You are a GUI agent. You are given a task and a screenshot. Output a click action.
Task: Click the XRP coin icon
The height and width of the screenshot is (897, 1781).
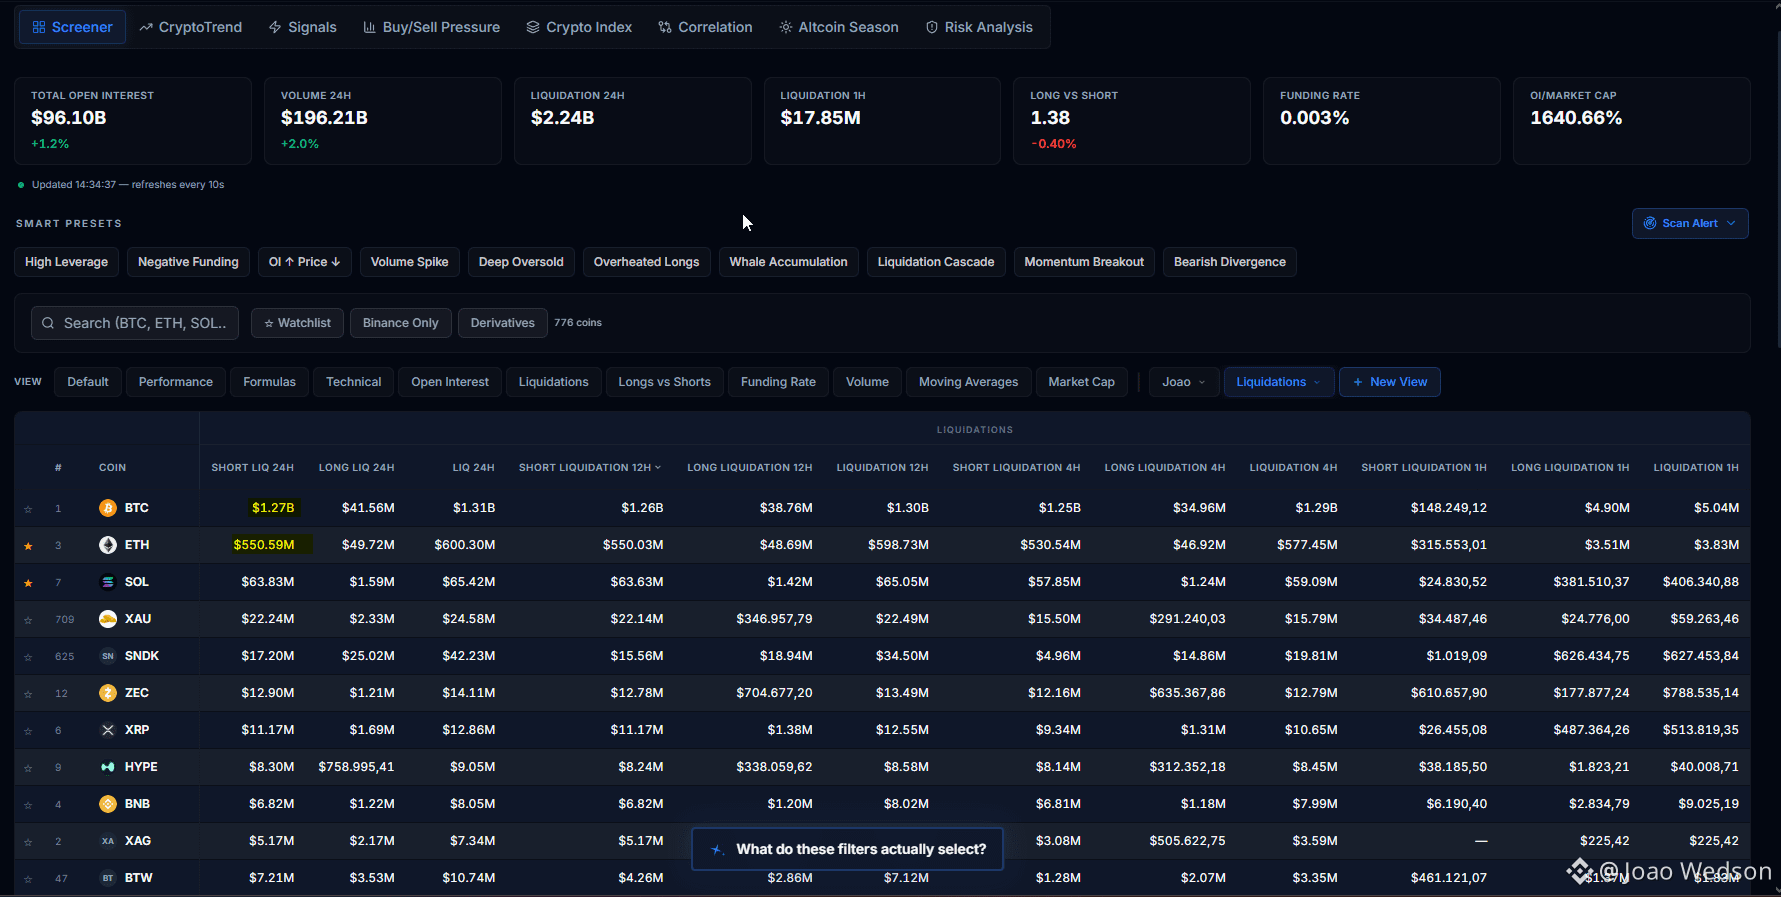tap(108, 730)
